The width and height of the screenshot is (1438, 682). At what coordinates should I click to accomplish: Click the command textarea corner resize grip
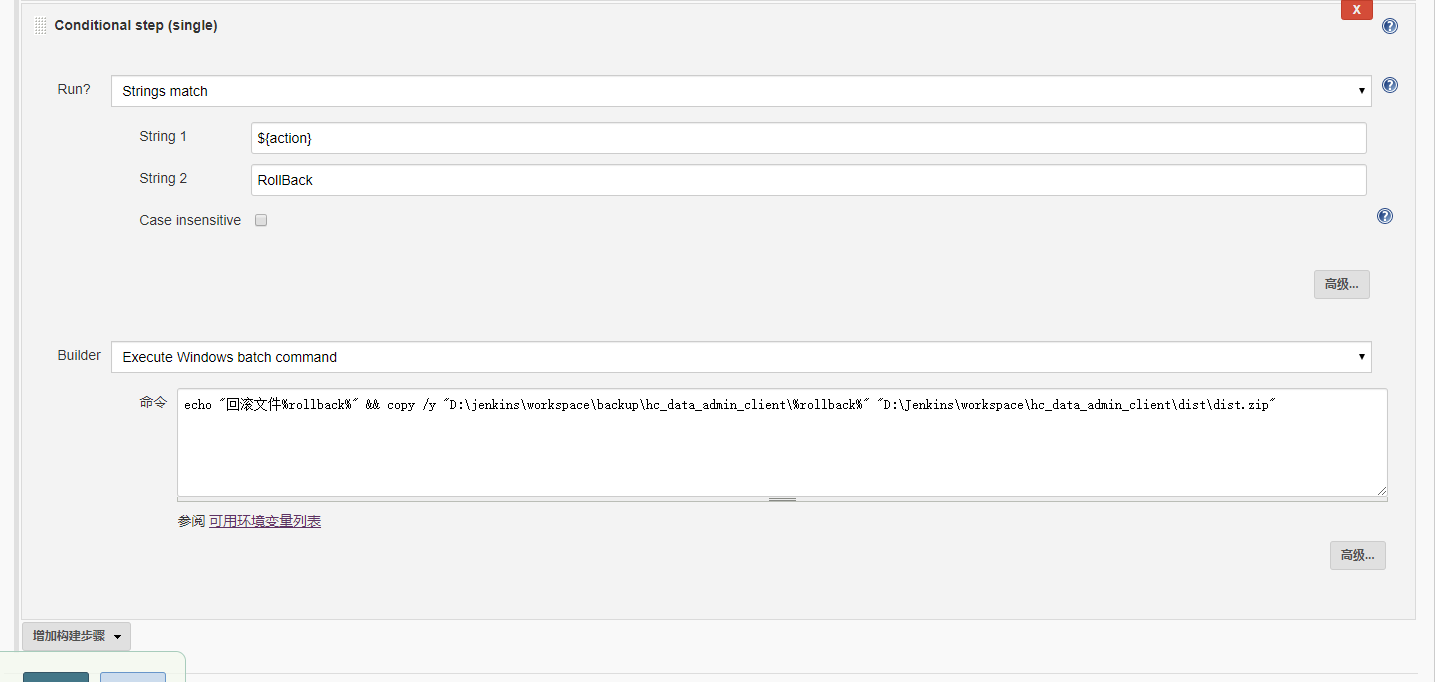1381,490
